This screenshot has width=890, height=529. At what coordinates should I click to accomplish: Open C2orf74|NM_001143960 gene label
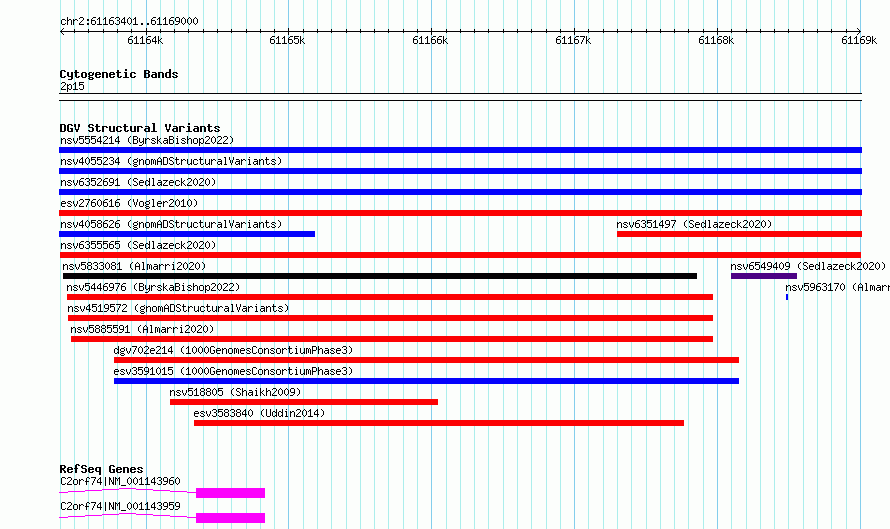pos(120,481)
